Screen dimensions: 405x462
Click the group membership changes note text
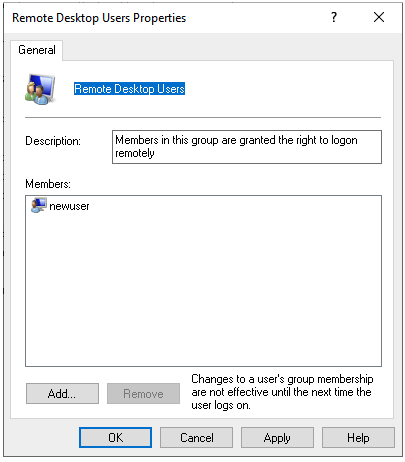282,392
